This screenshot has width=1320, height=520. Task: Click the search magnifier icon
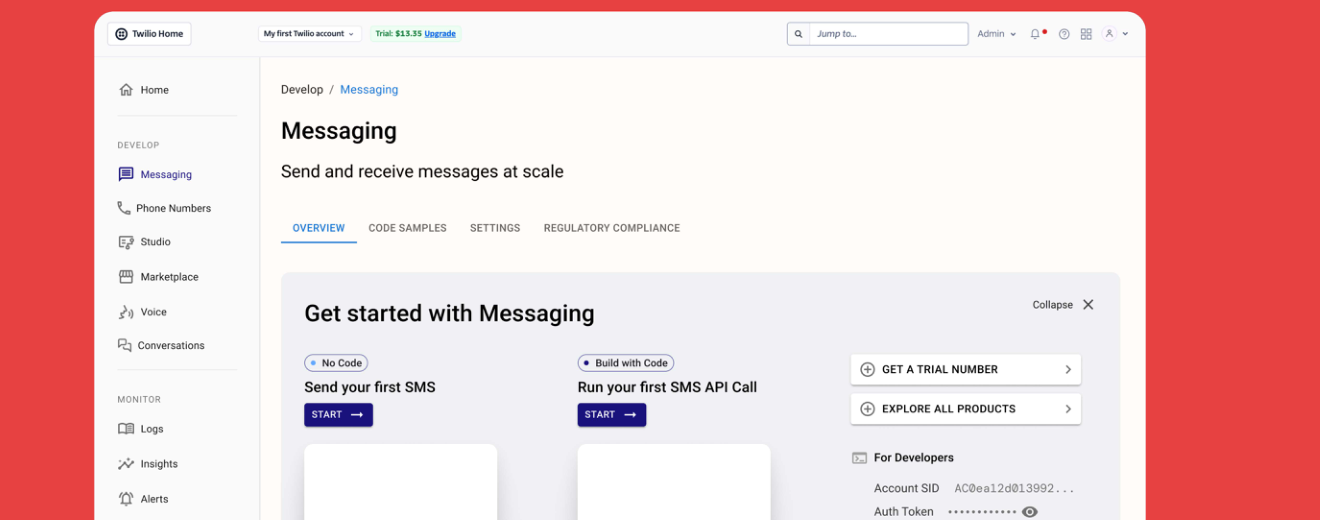coord(798,34)
